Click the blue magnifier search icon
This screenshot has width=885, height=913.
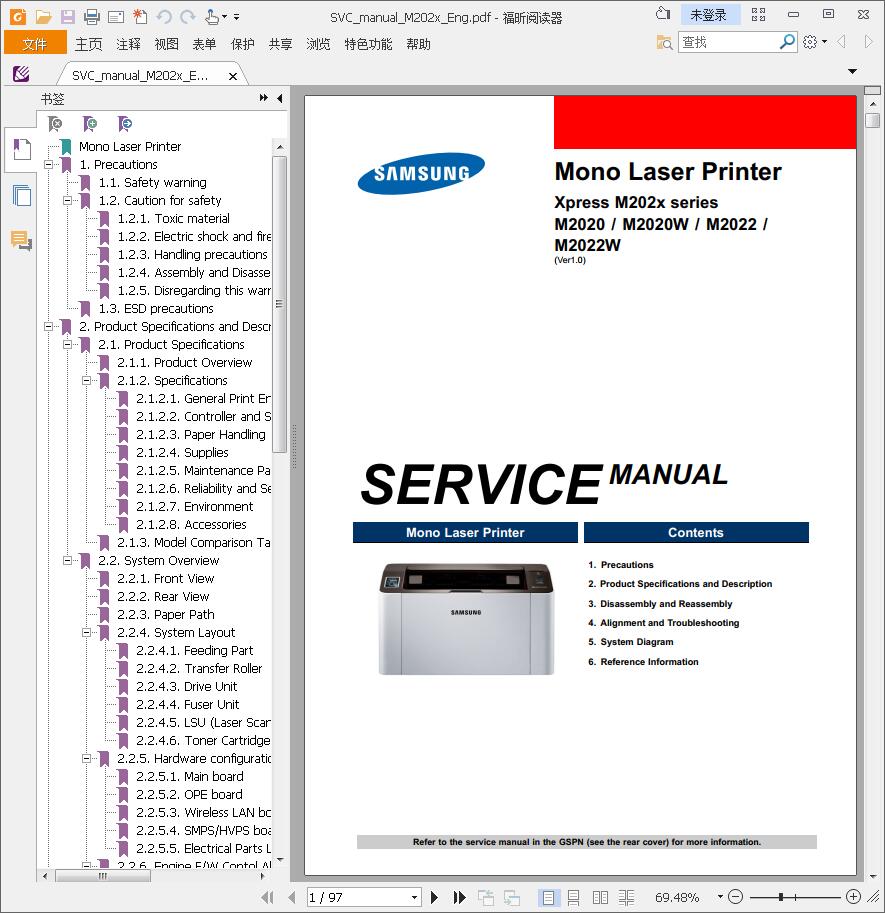[x=787, y=42]
